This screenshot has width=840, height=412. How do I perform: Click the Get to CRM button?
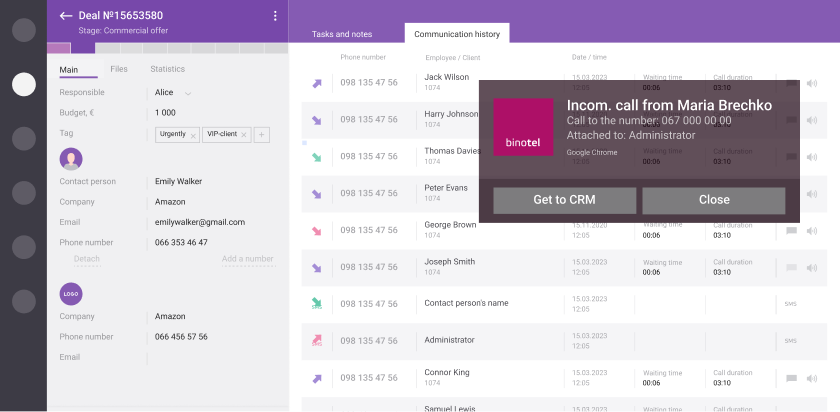click(x=565, y=200)
